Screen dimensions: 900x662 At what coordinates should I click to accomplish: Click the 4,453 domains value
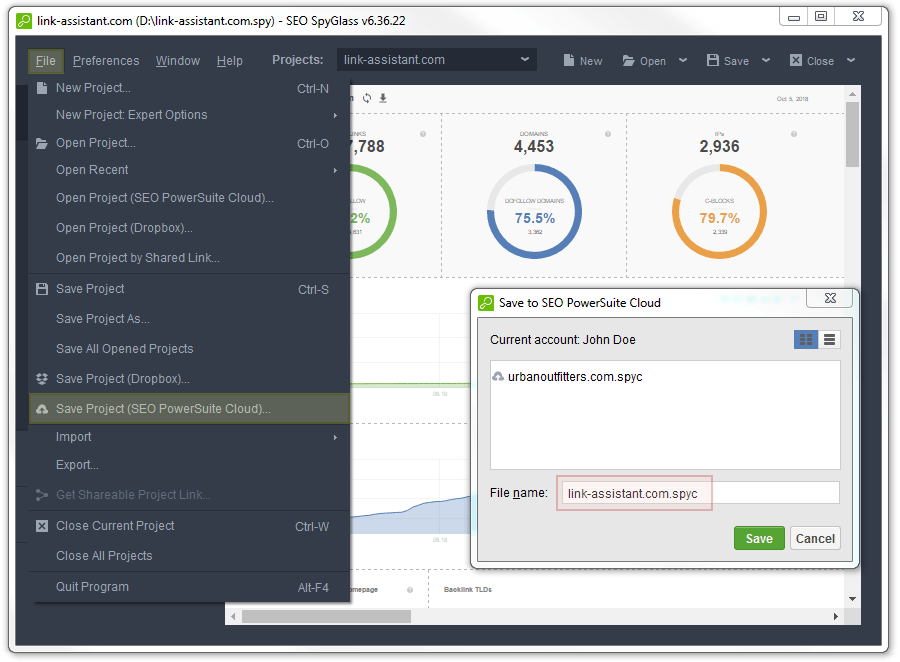coord(534,146)
